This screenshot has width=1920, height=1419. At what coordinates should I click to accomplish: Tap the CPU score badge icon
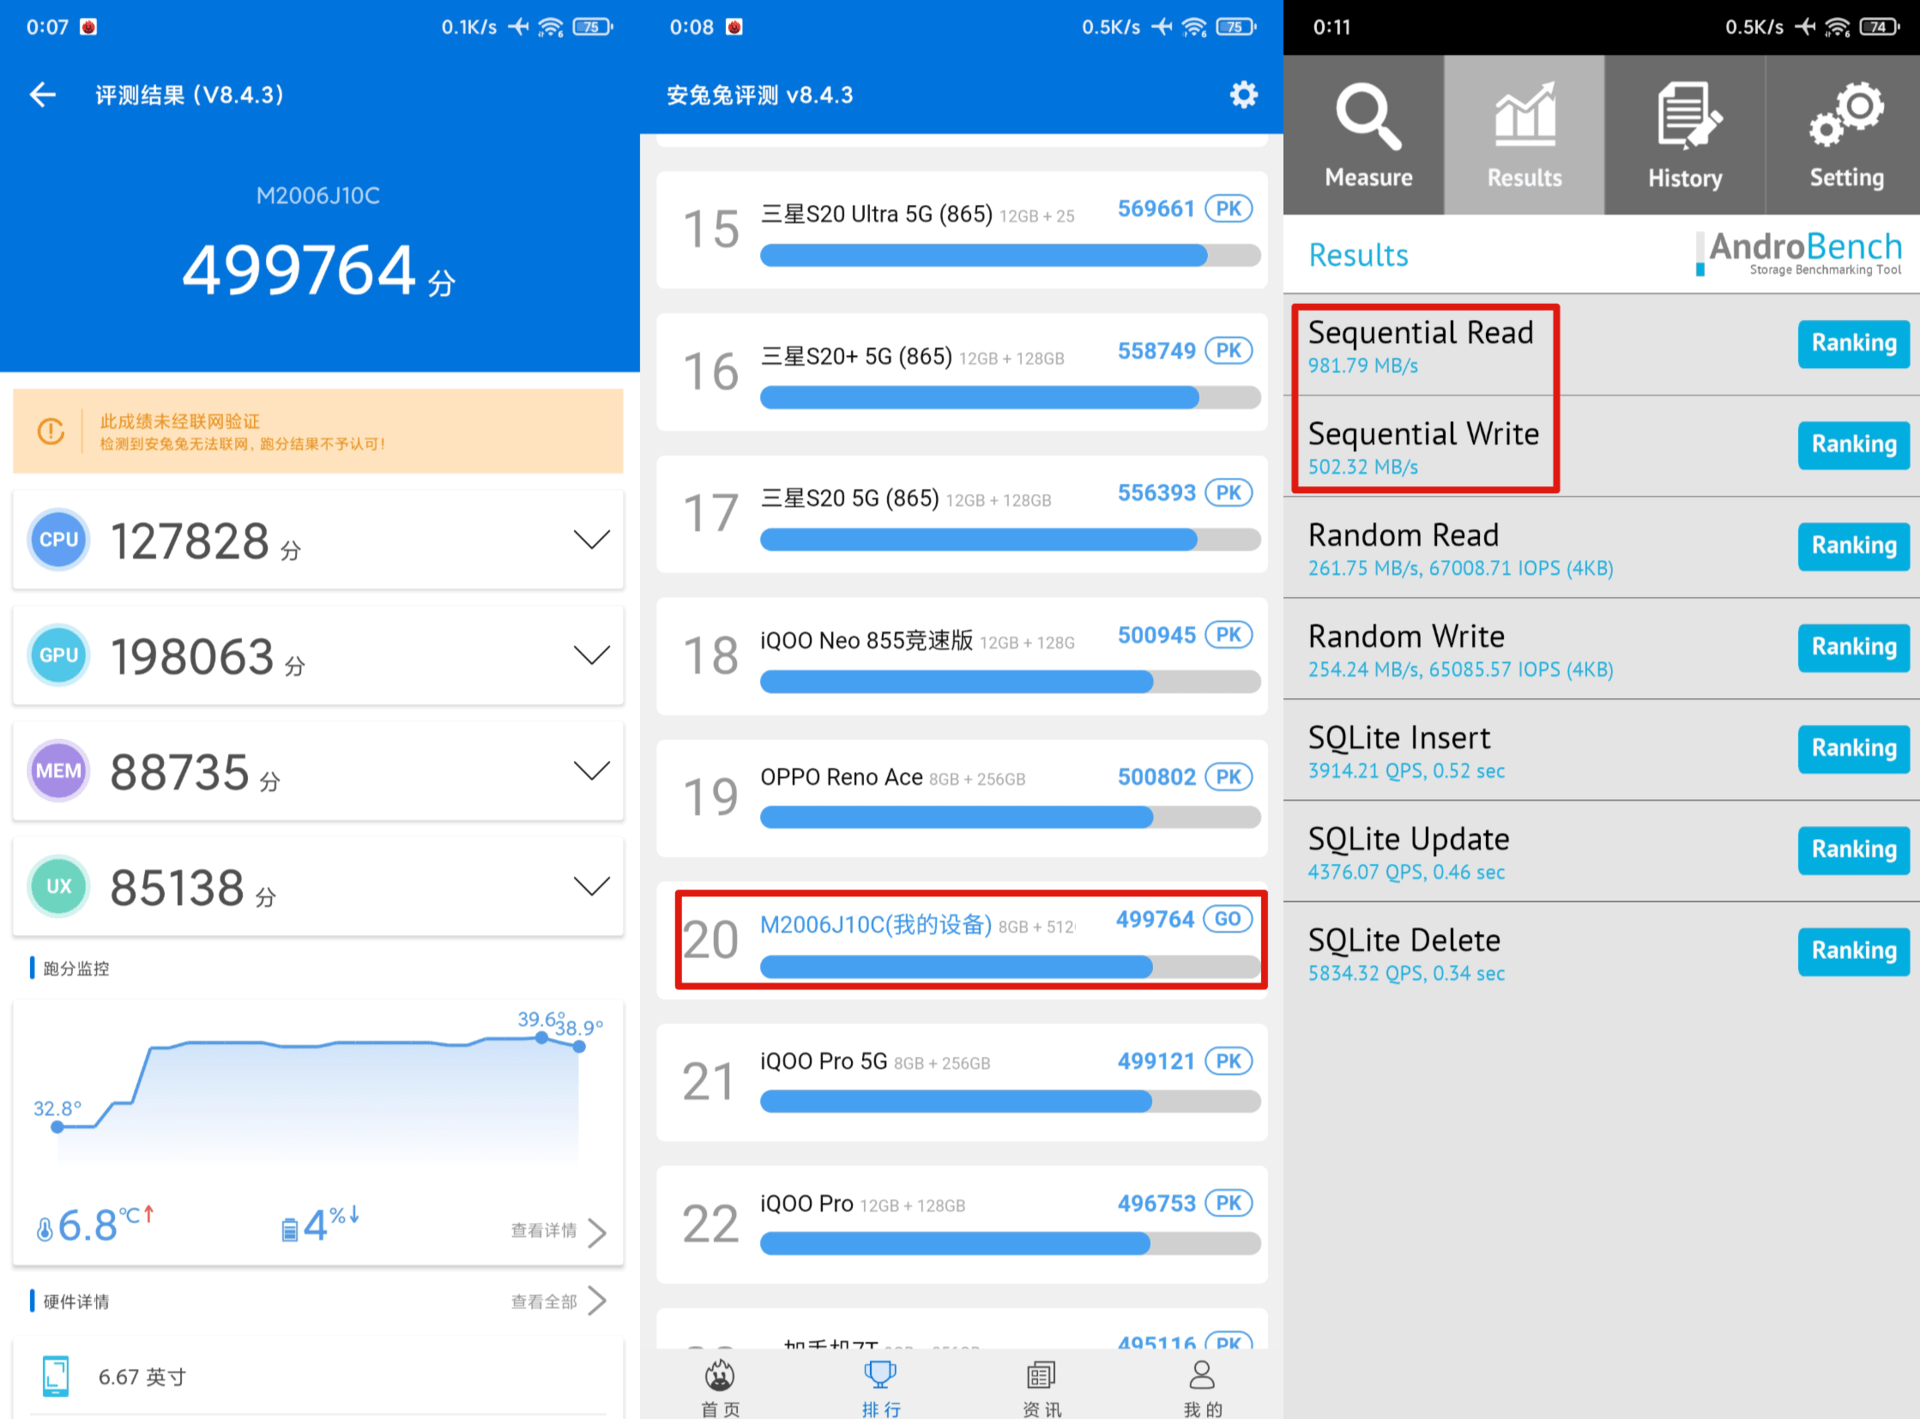pyautogui.click(x=58, y=539)
